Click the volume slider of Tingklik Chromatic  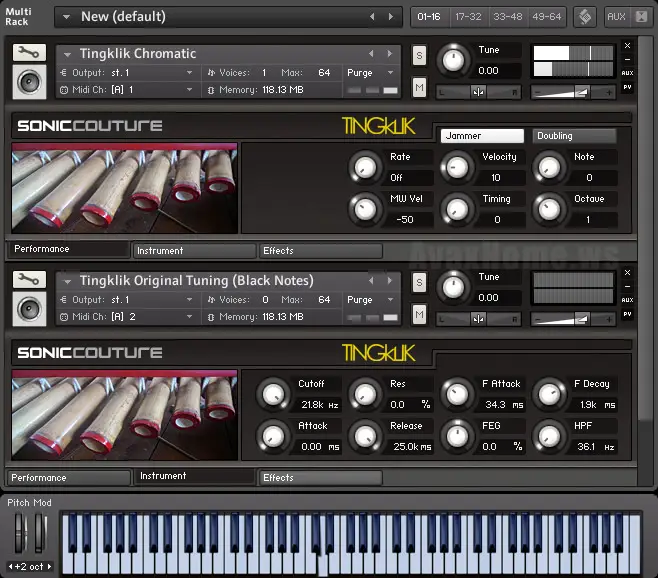(x=573, y=92)
